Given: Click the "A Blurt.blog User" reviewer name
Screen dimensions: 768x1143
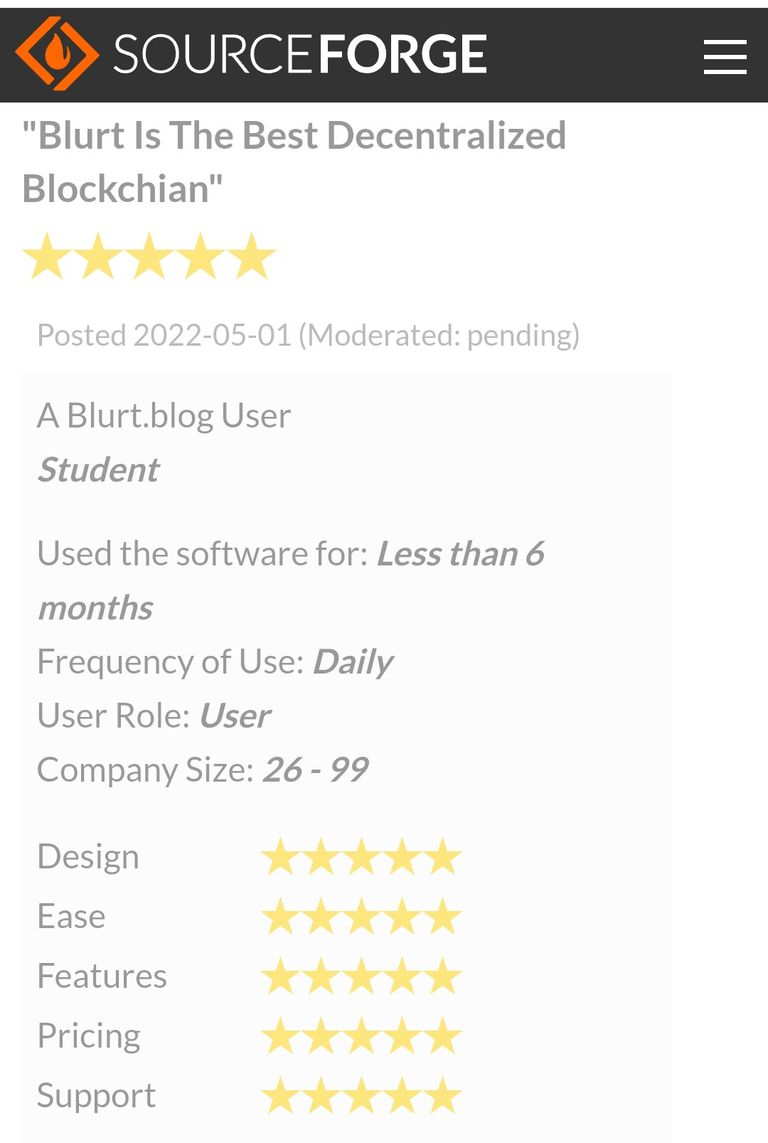Looking at the screenshot, I should pyautogui.click(x=164, y=416).
